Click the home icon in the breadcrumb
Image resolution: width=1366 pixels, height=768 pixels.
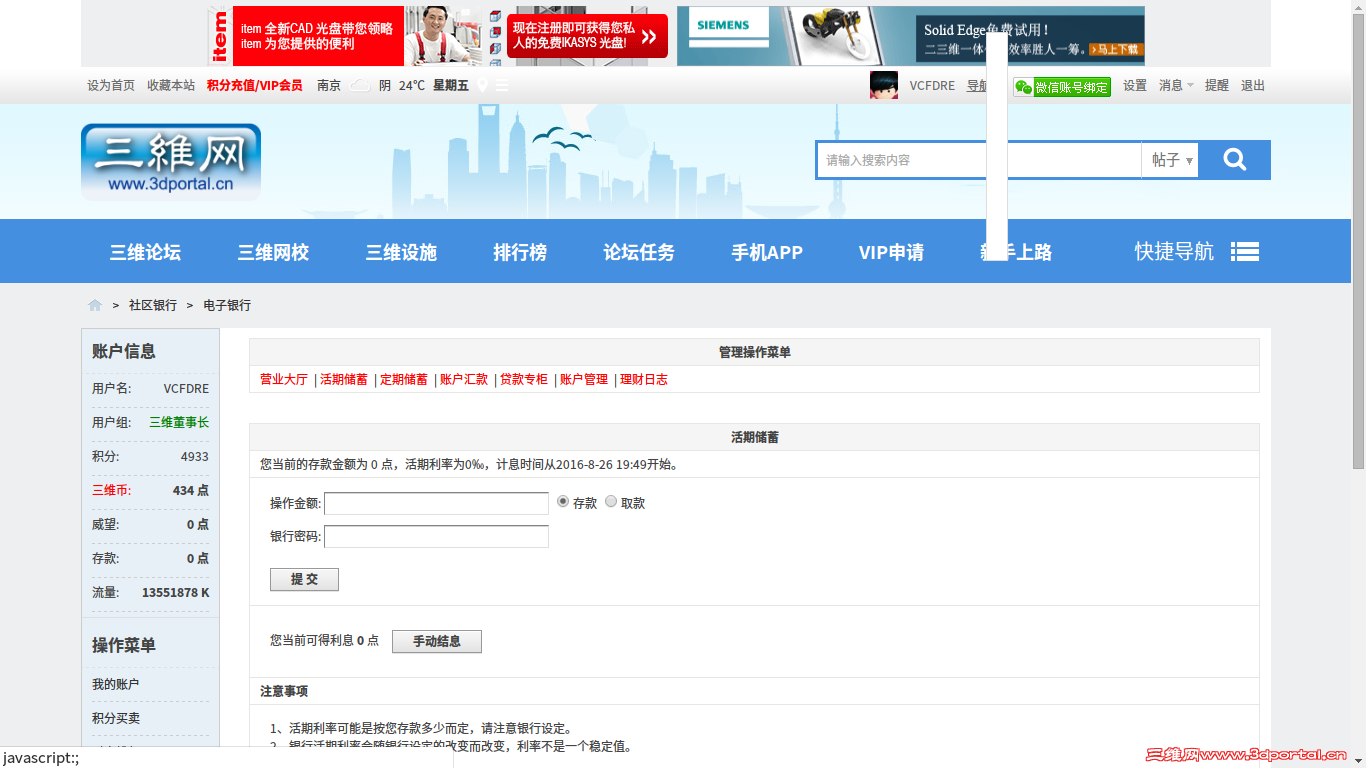coord(95,305)
